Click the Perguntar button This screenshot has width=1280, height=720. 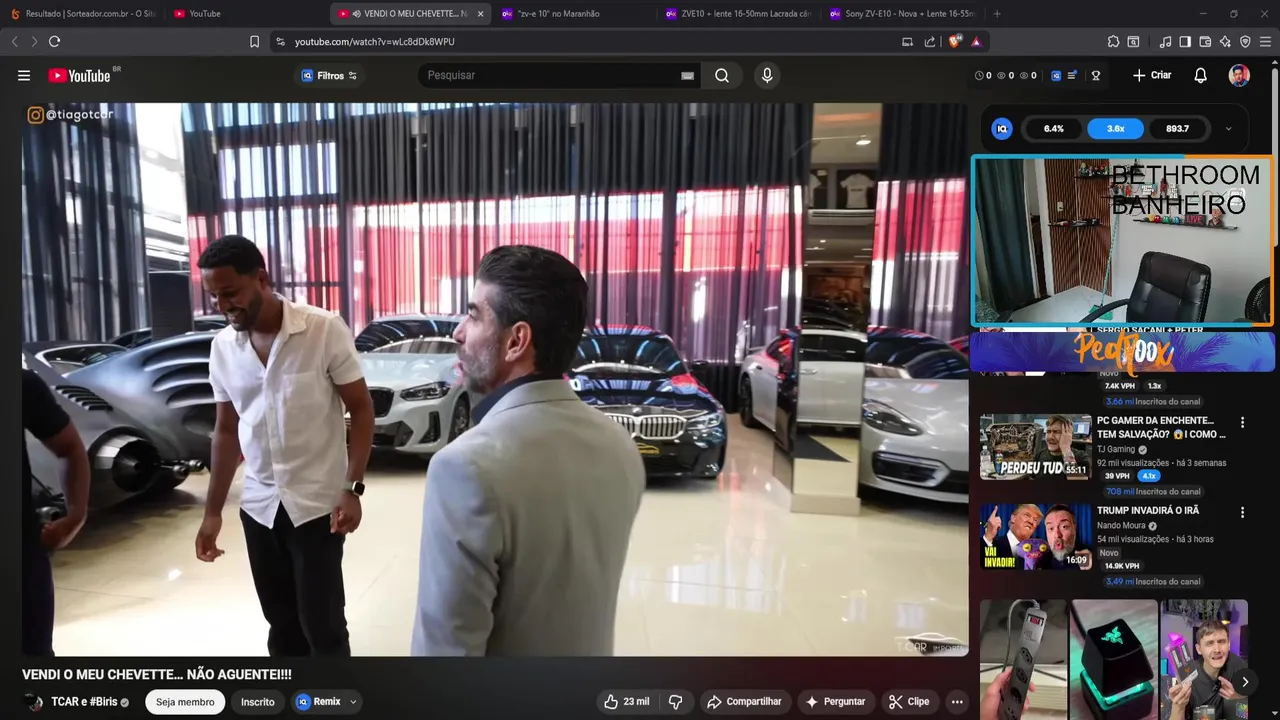(835, 701)
